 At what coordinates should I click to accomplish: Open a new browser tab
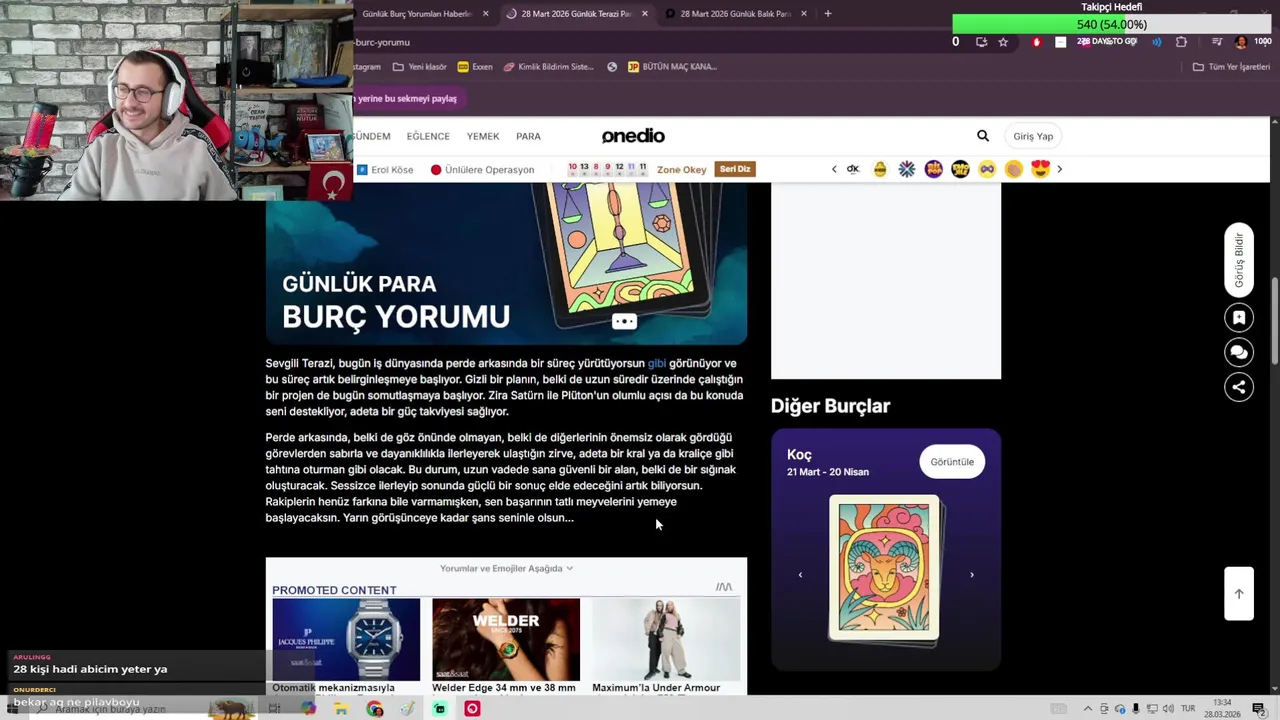[827, 14]
